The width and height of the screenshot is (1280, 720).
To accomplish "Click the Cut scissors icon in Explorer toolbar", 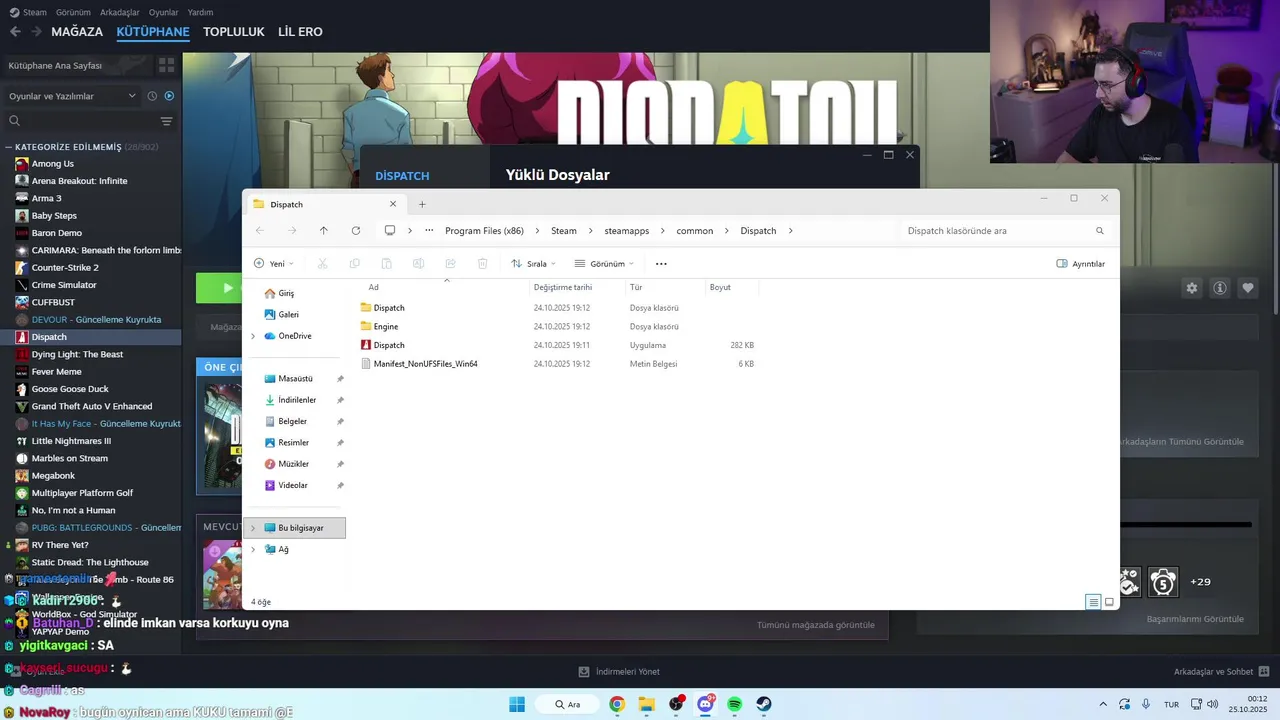I will (322, 263).
